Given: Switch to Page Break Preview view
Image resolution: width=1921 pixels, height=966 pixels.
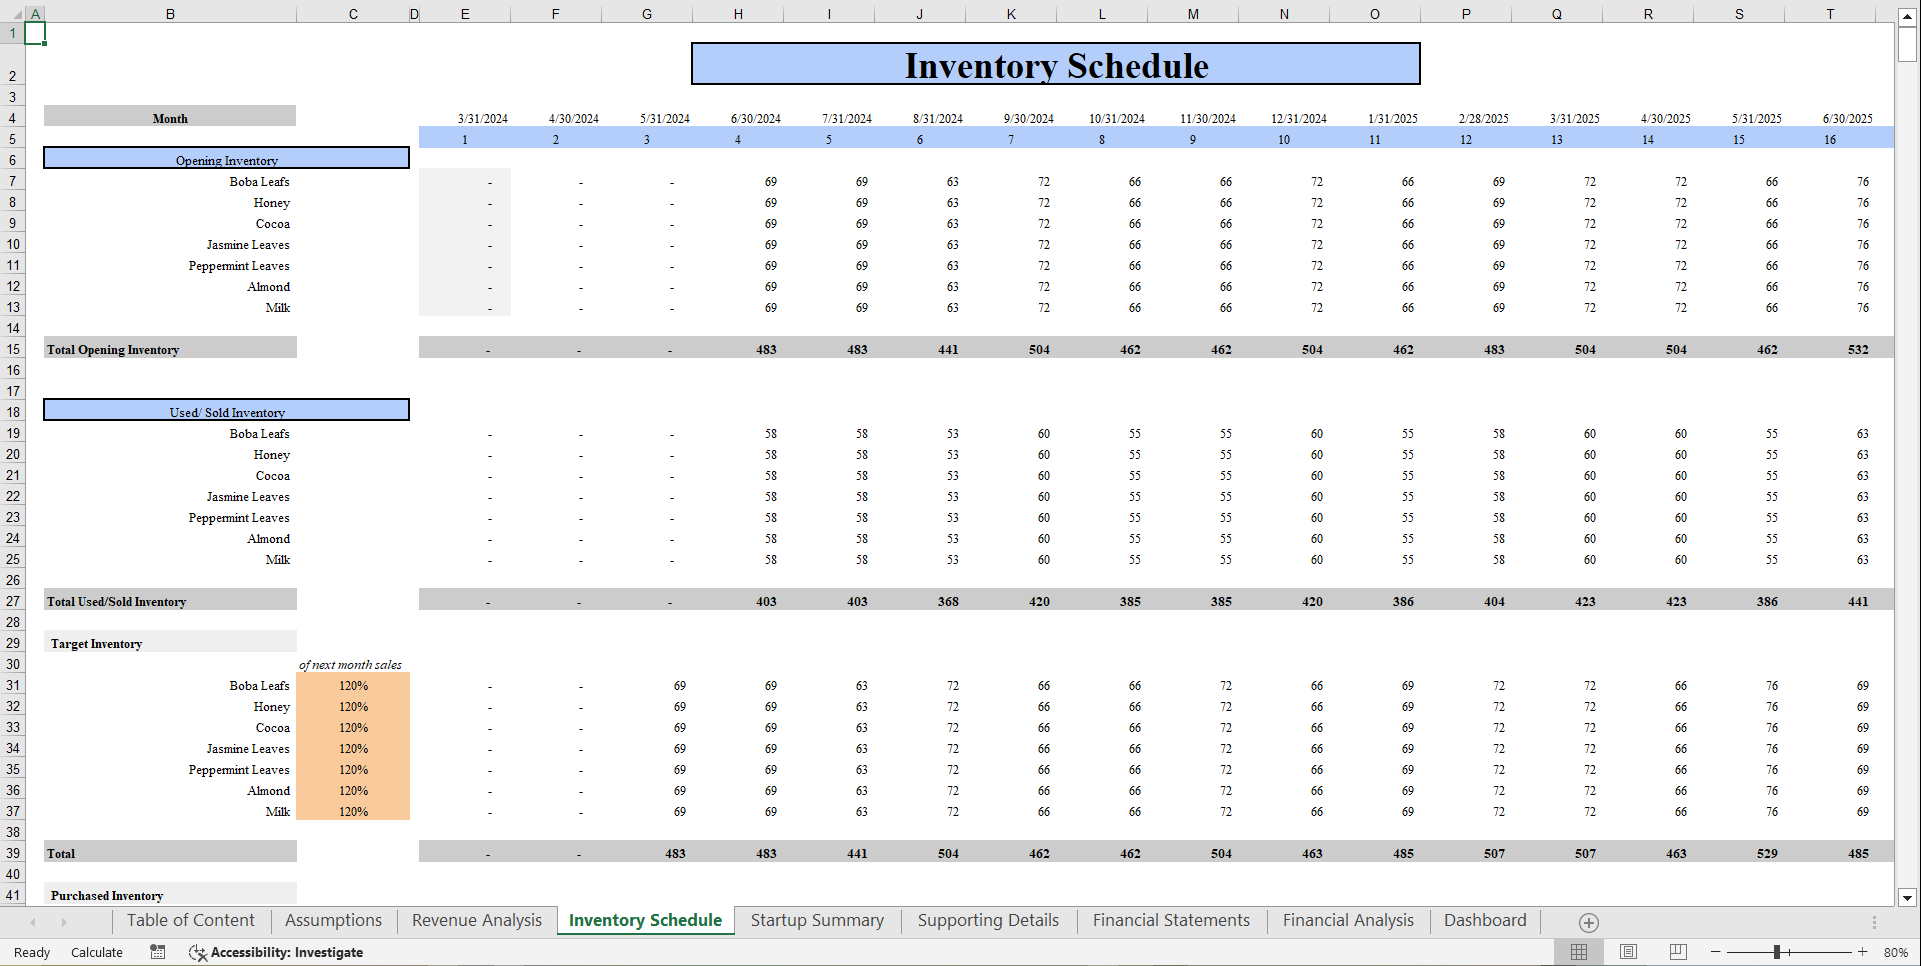Looking at the screenshot, I should pos(1678,952).
